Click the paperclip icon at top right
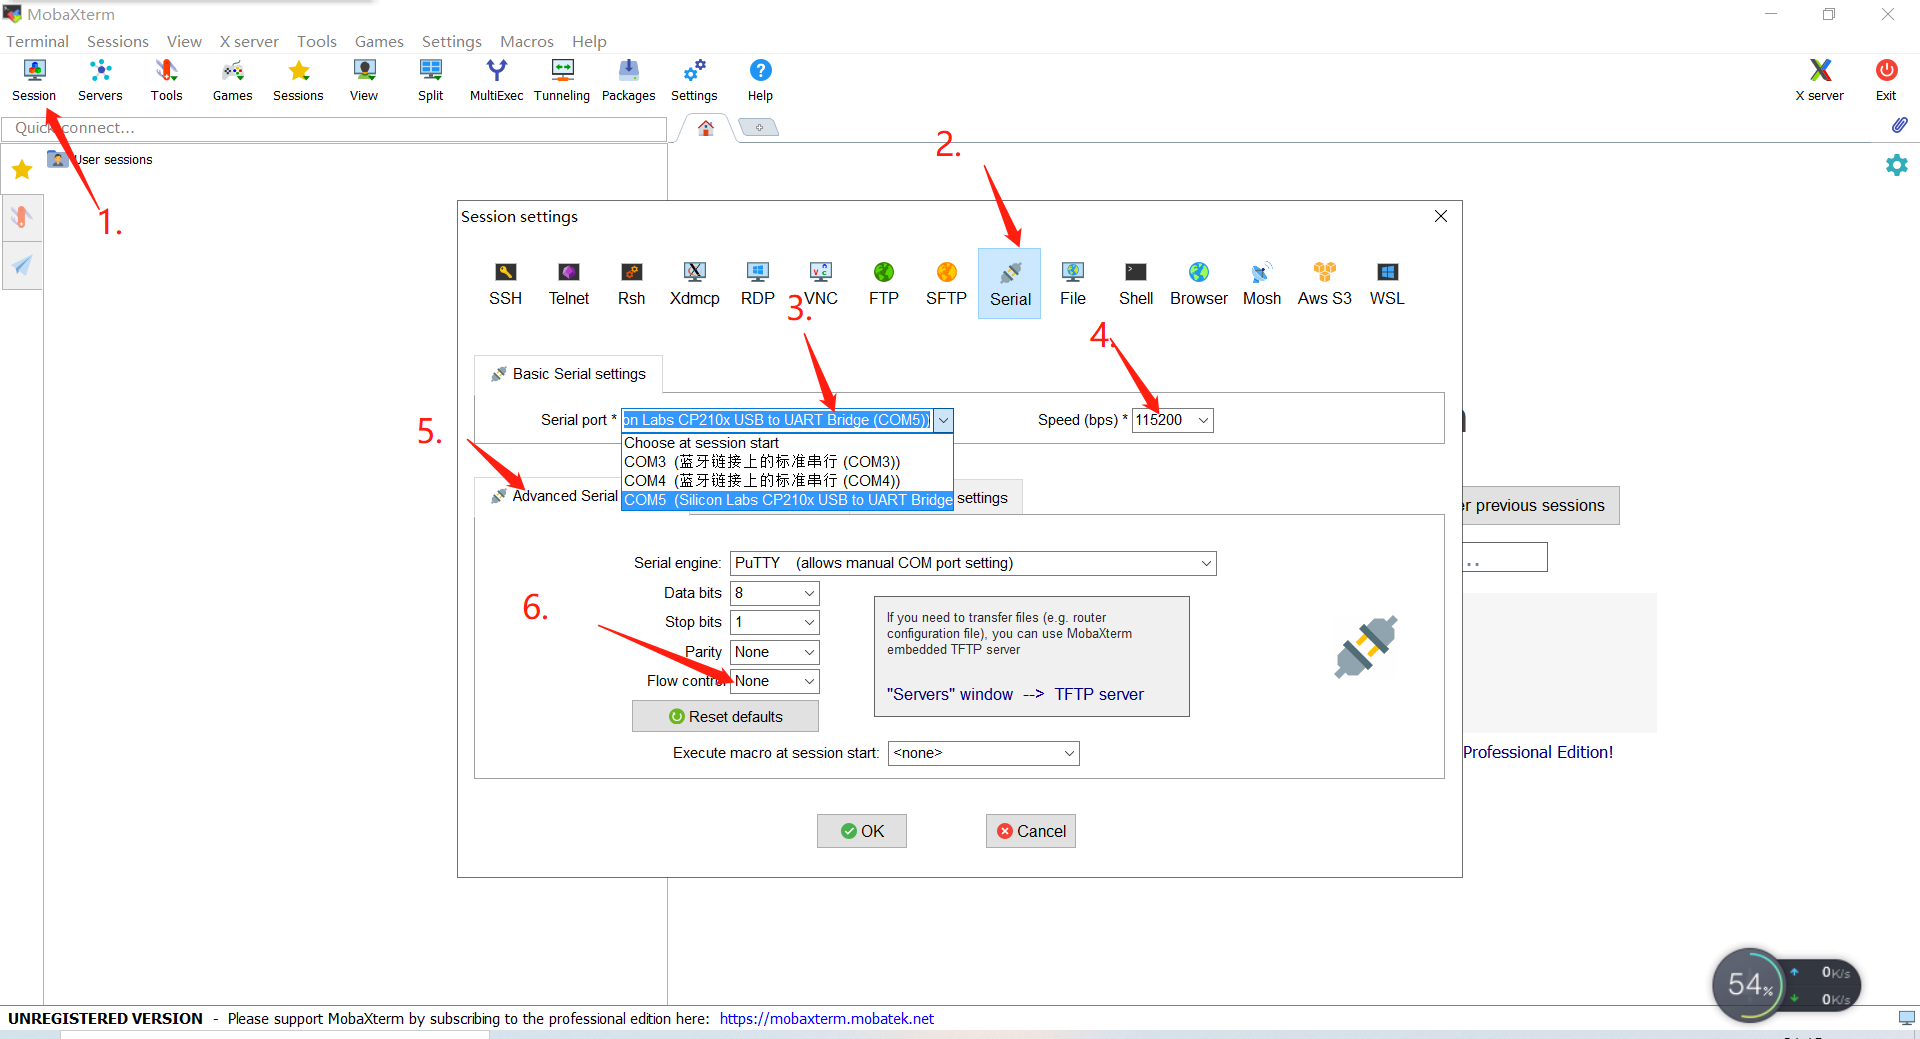This screenshot has height=1039, width=1920. [1899, 126]
